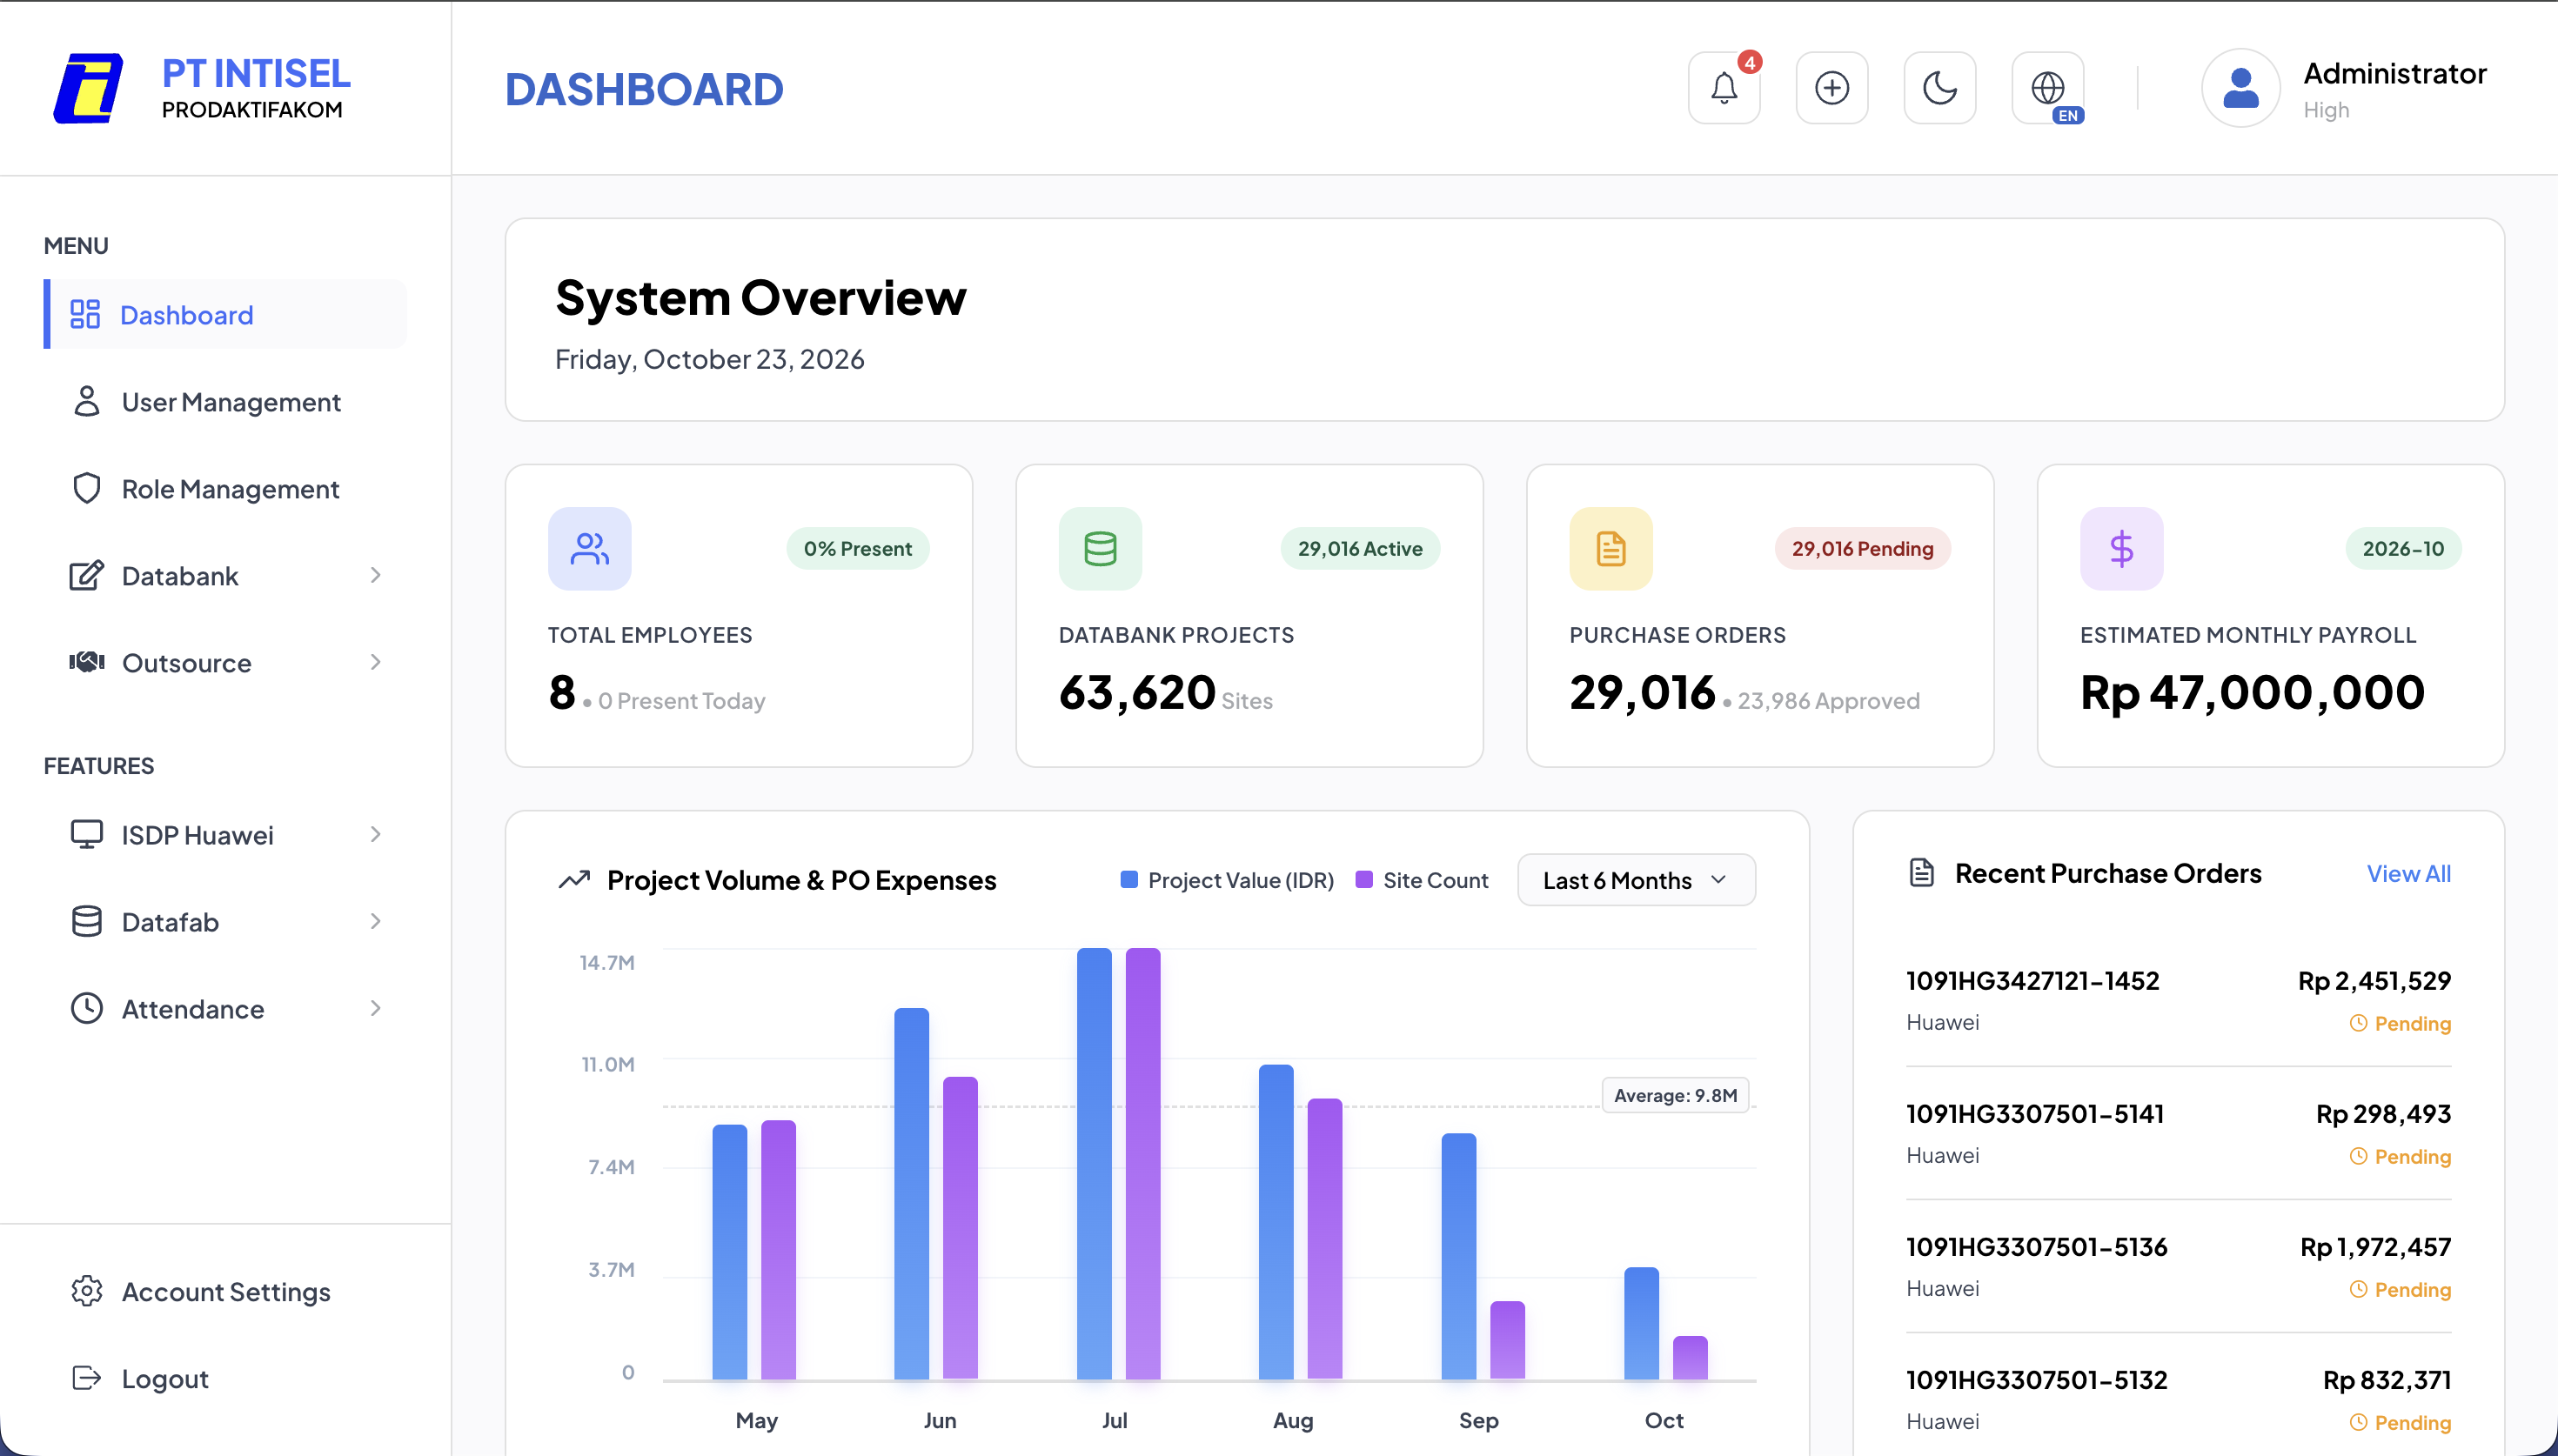Click the Average: 9.8M chart label
Screen dimensions: 2558x1456
coord(1675,1095)
